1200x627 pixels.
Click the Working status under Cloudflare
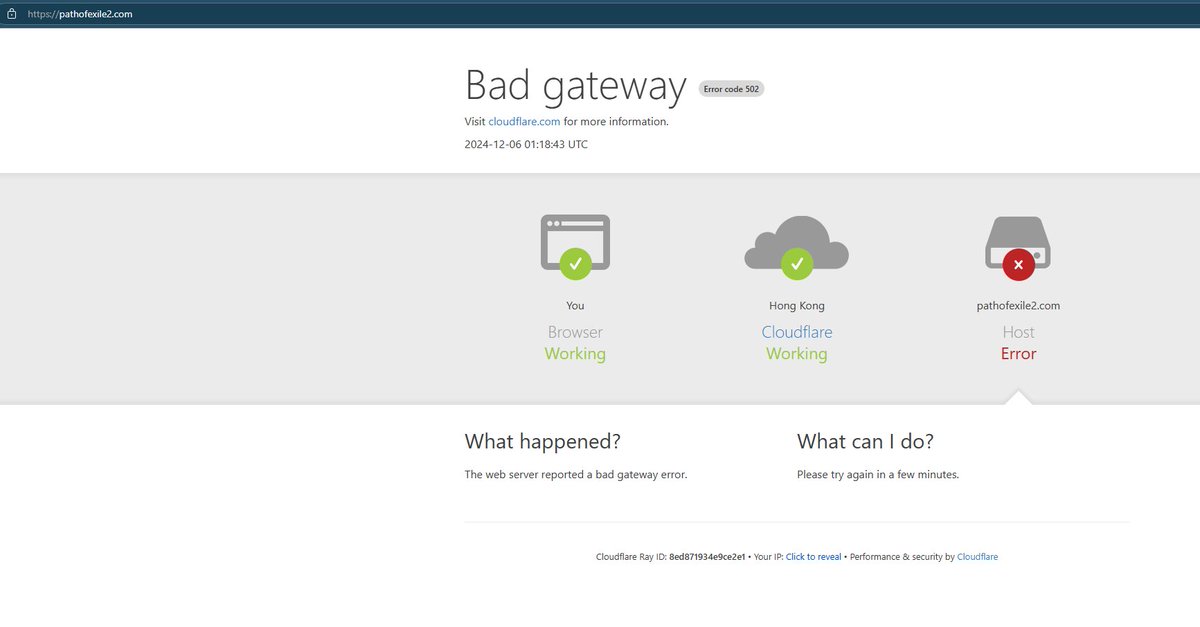point(797,354)
